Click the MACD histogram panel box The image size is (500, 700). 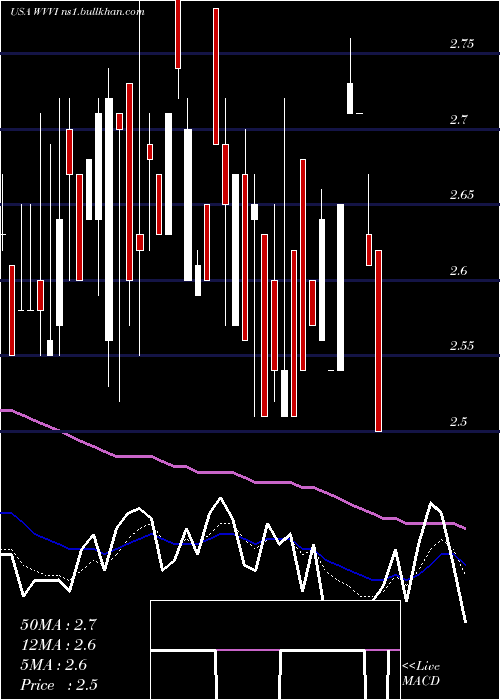point(275,650)
